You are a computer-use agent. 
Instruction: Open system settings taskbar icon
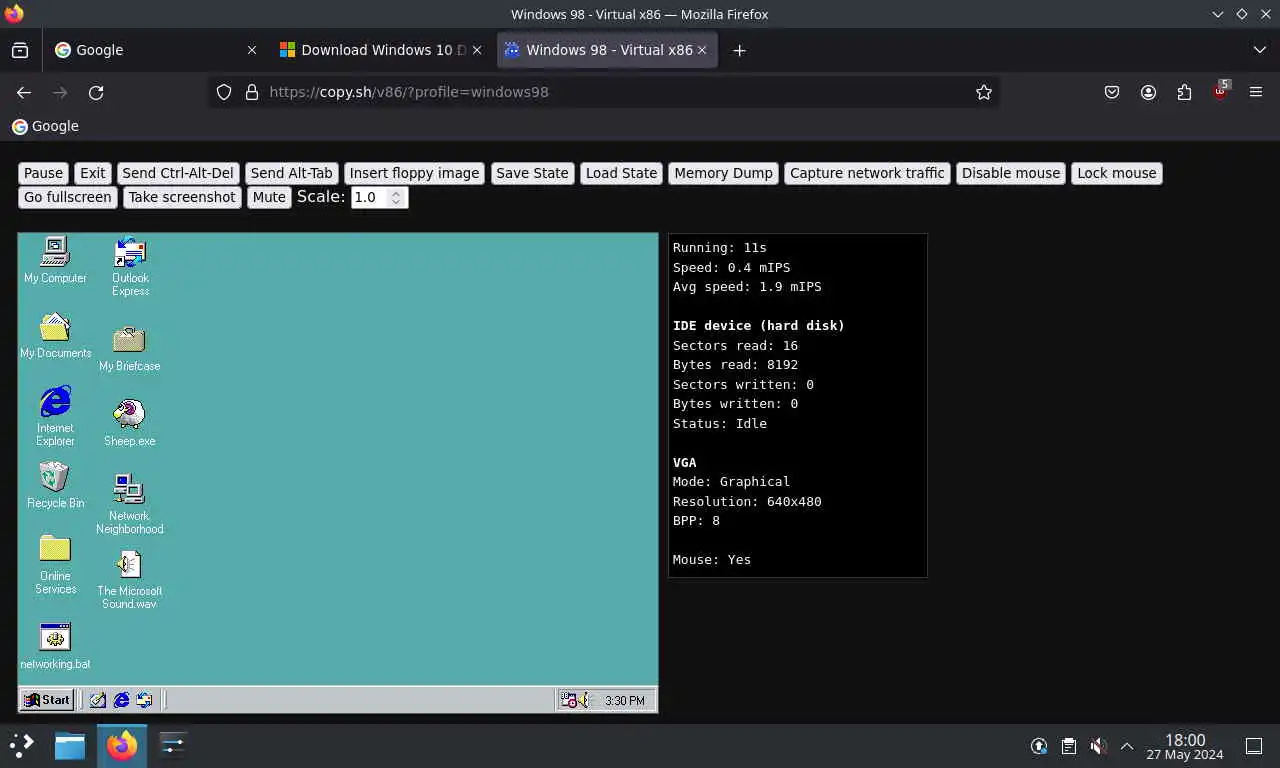pos(173,745)
